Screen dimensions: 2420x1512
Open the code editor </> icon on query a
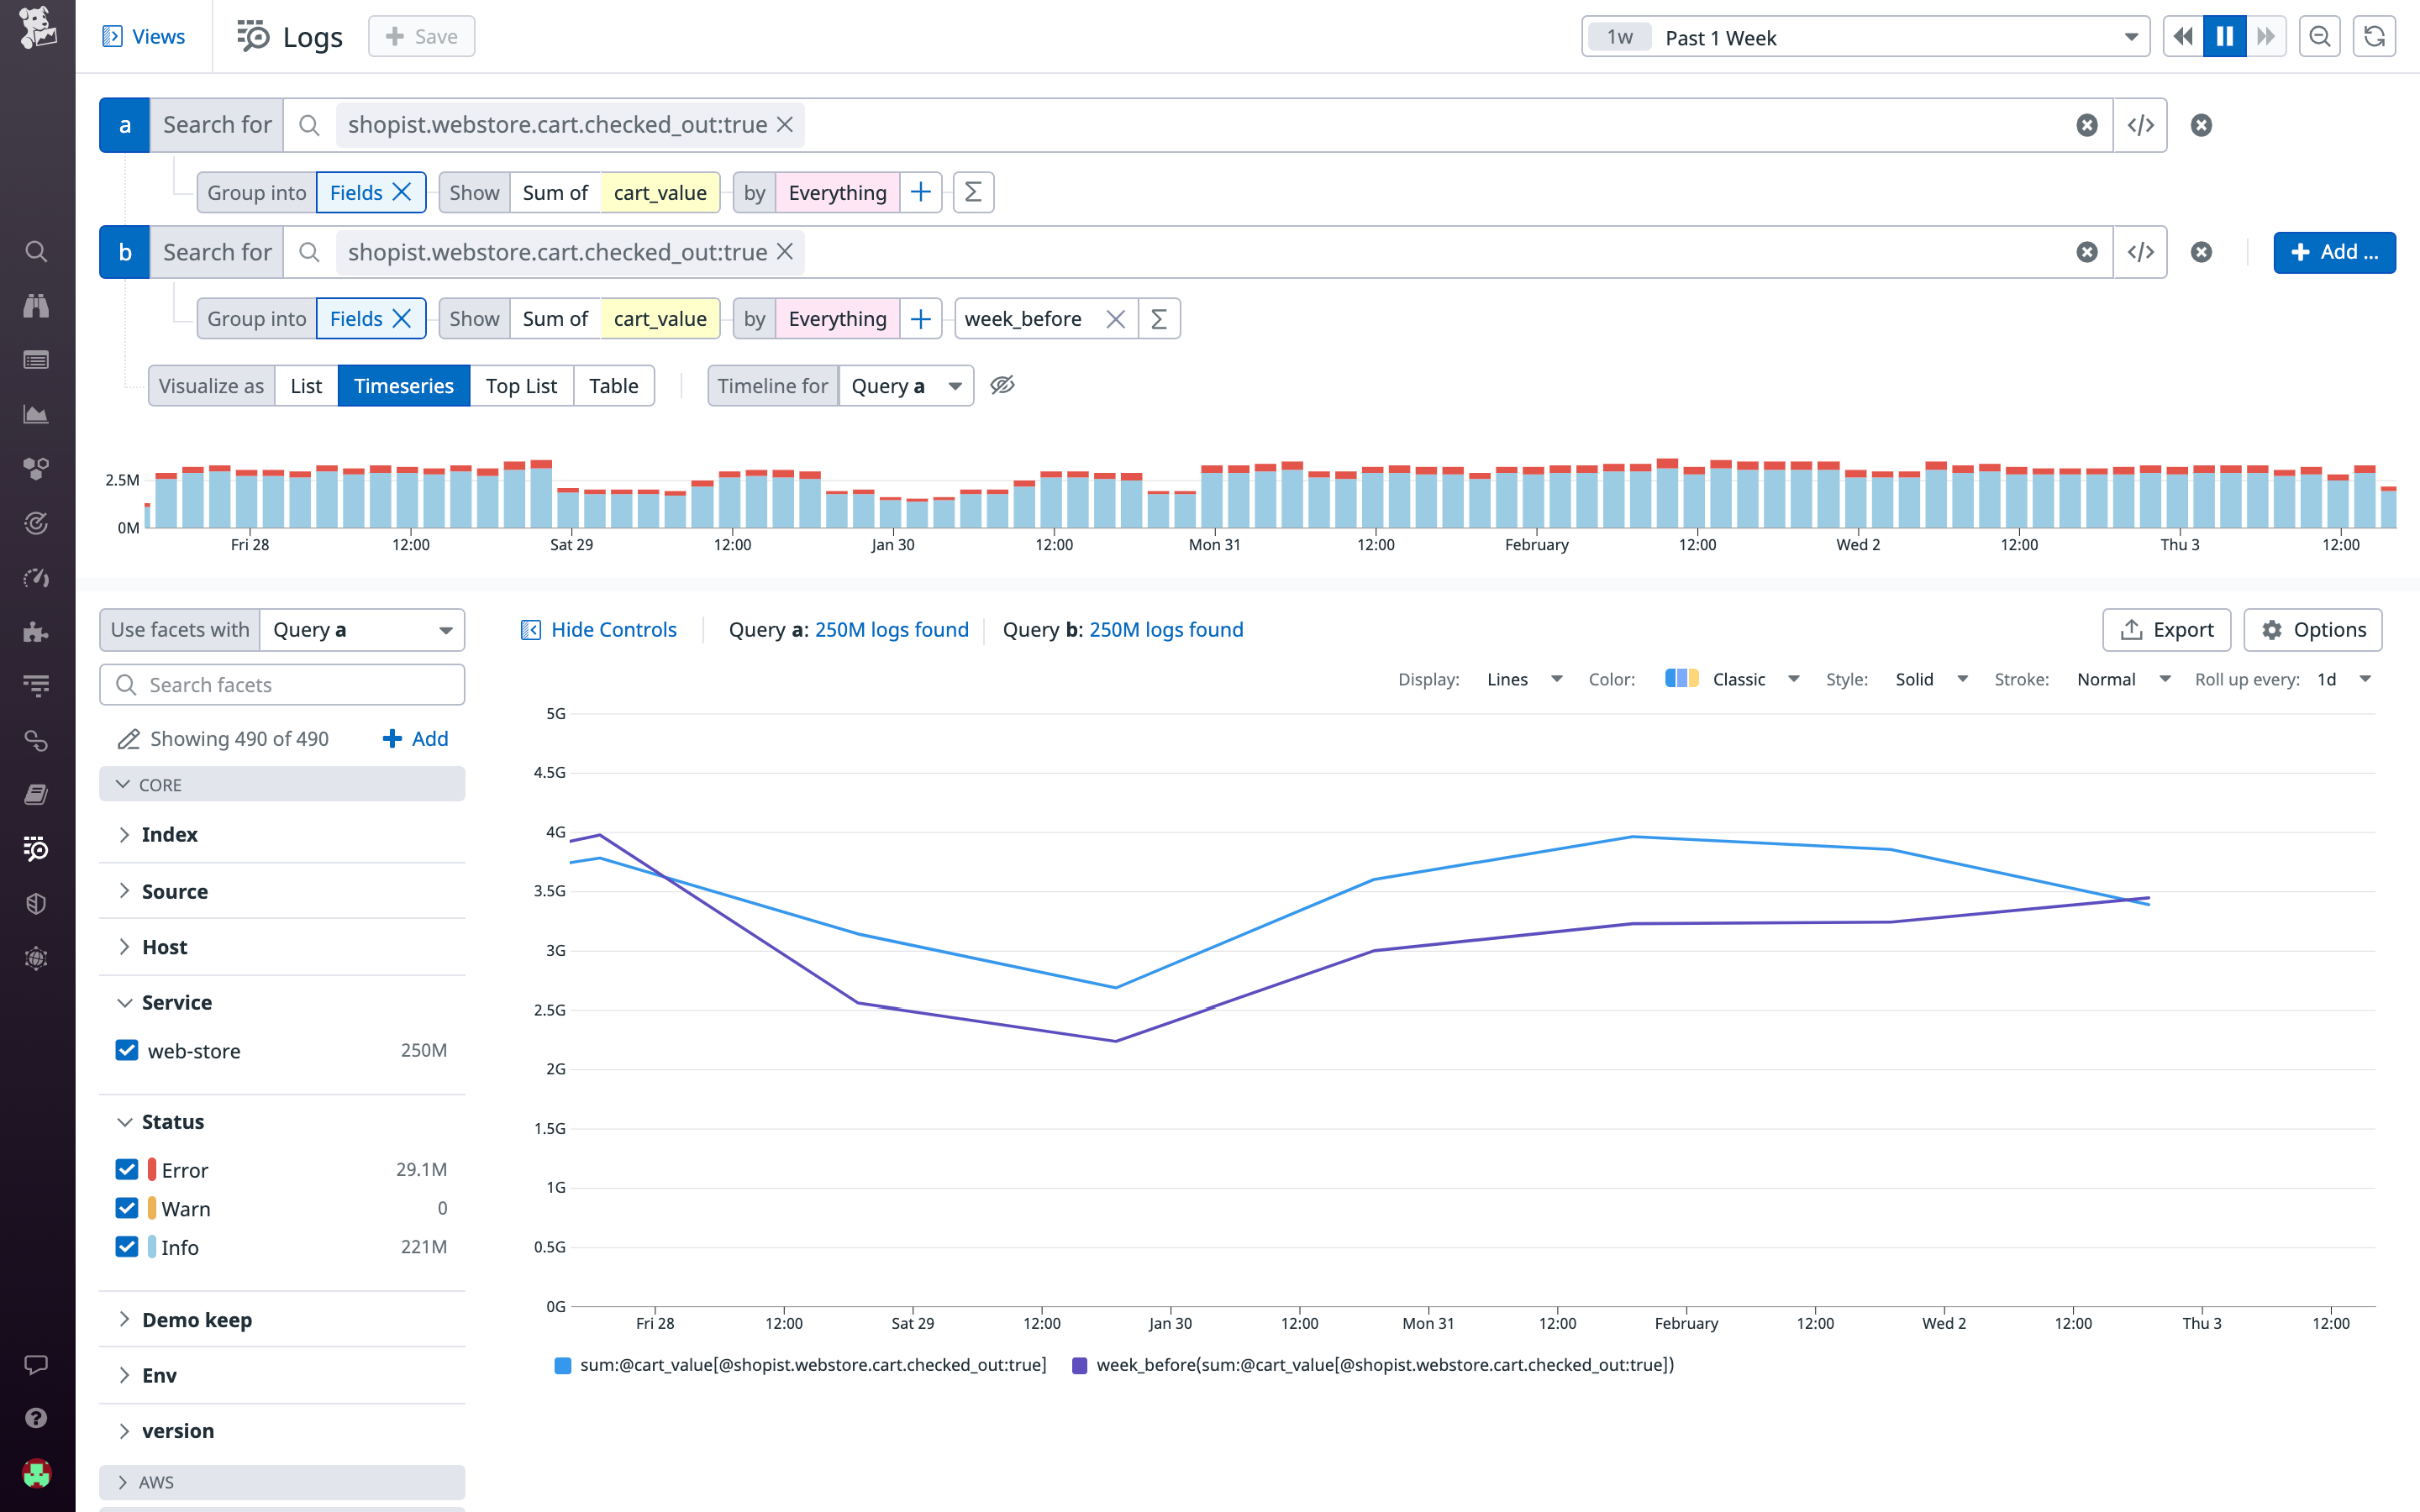[2141, 124]
